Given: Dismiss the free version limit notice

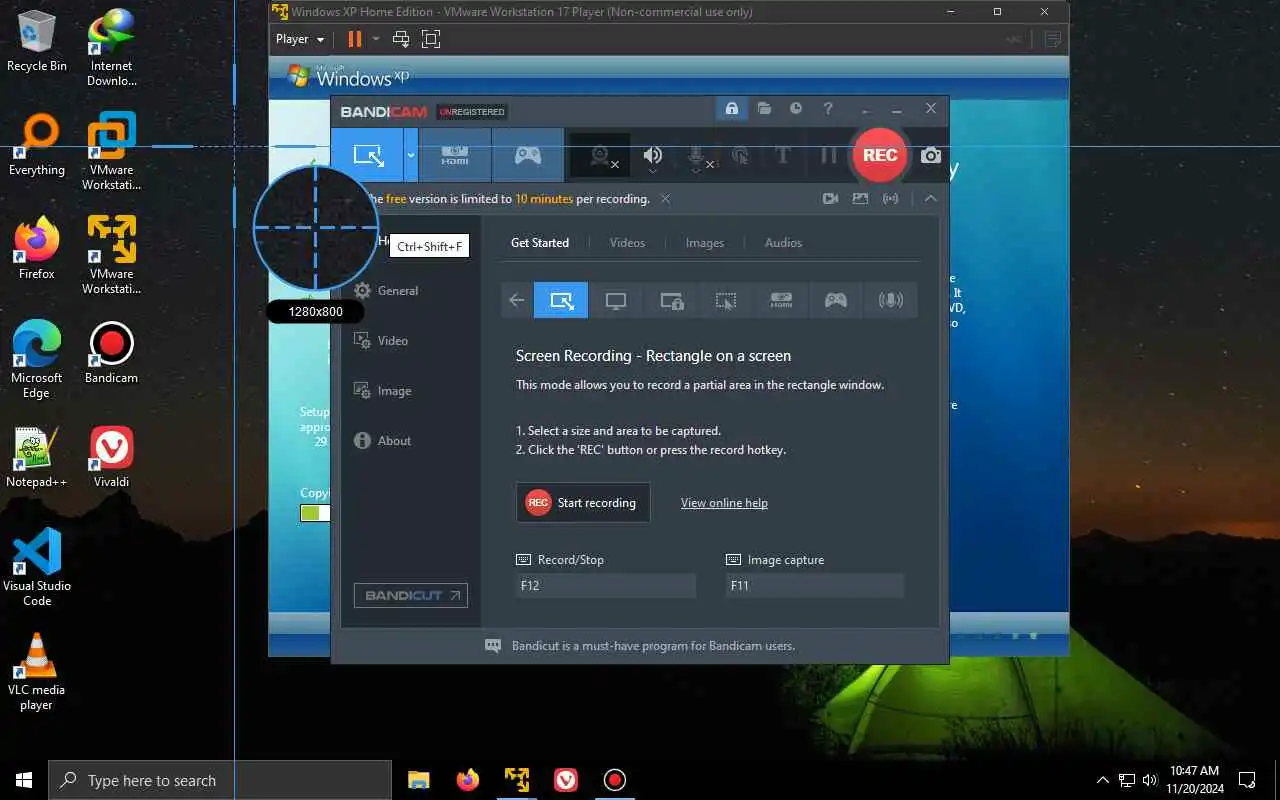Looking at the screenshot, I should (x=665, y=199).
